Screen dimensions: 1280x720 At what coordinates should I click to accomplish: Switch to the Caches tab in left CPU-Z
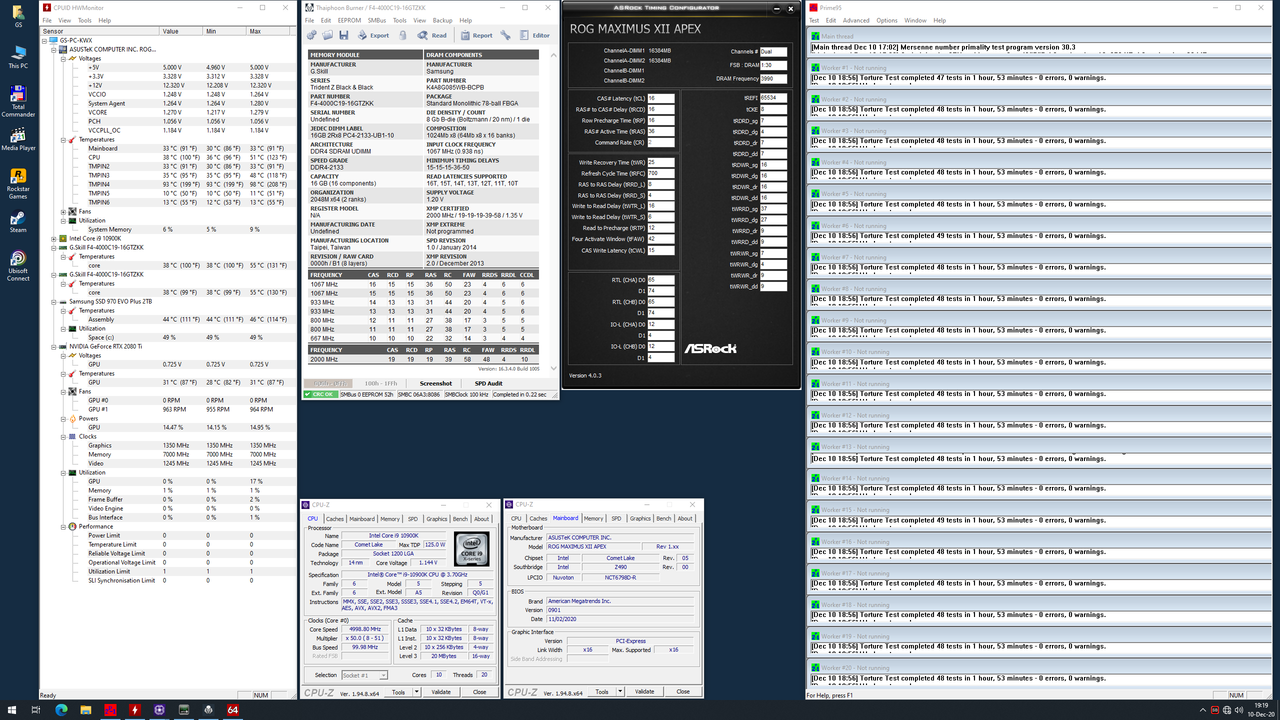[335, 519]
